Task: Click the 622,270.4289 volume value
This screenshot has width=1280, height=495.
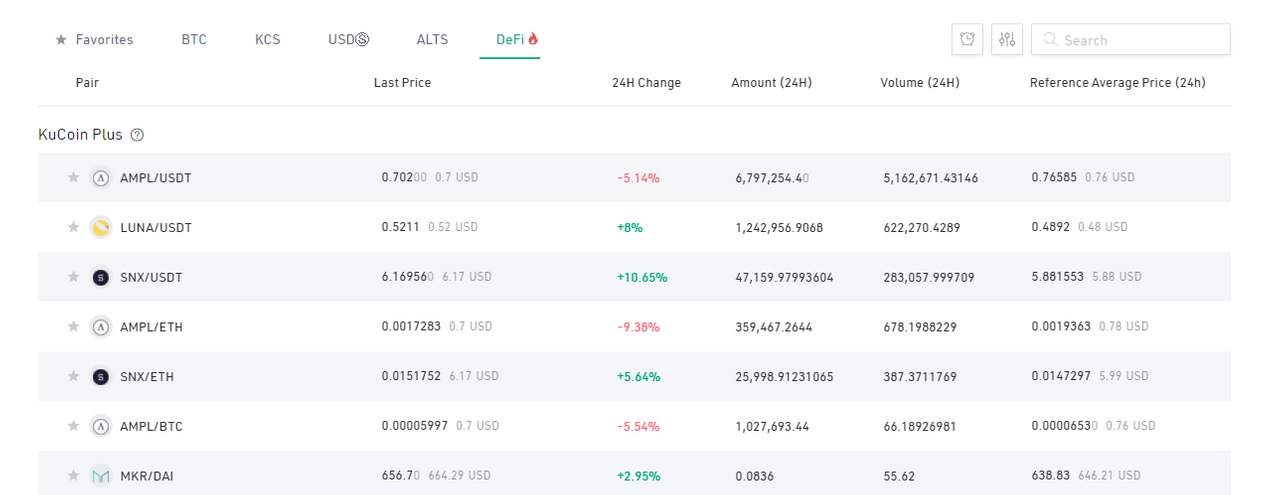Action: coord(922,228)
